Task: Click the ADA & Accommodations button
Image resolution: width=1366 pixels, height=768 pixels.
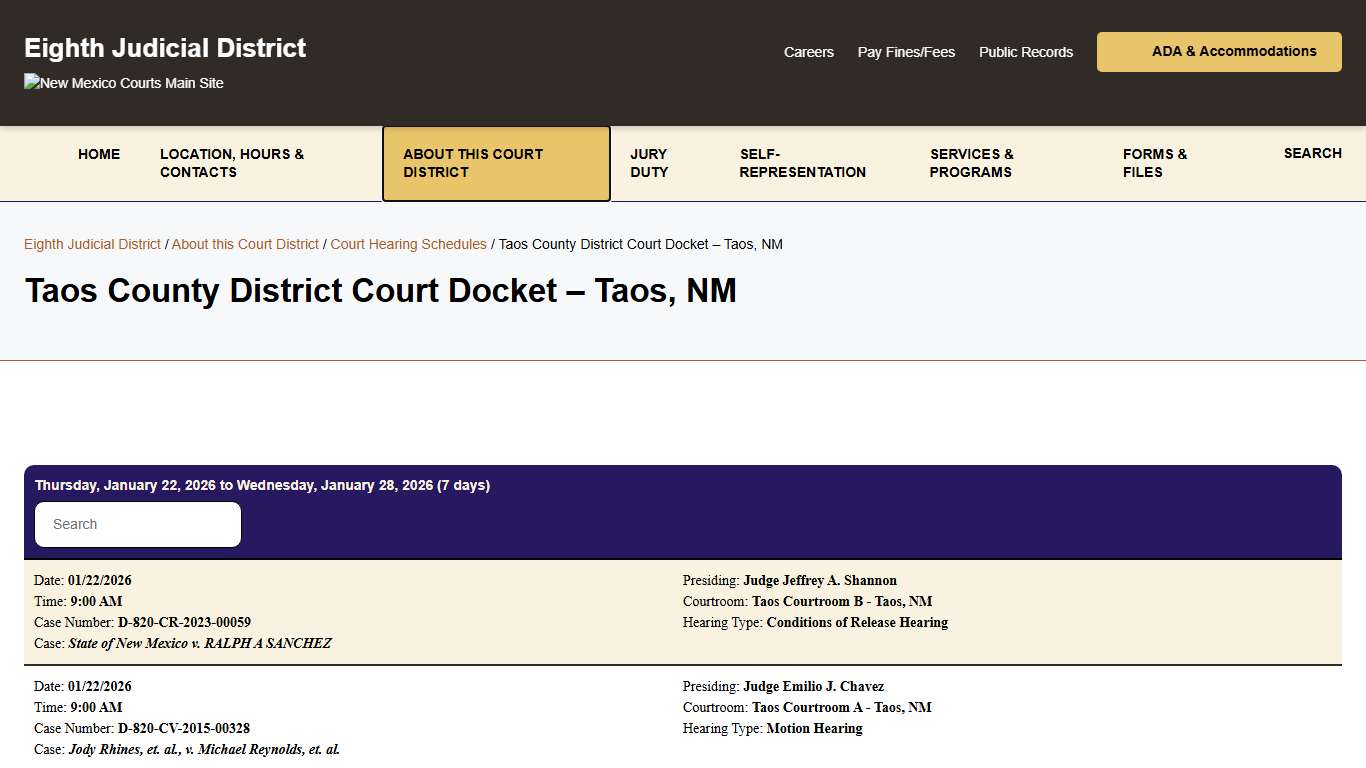Action: (1218, 51)
